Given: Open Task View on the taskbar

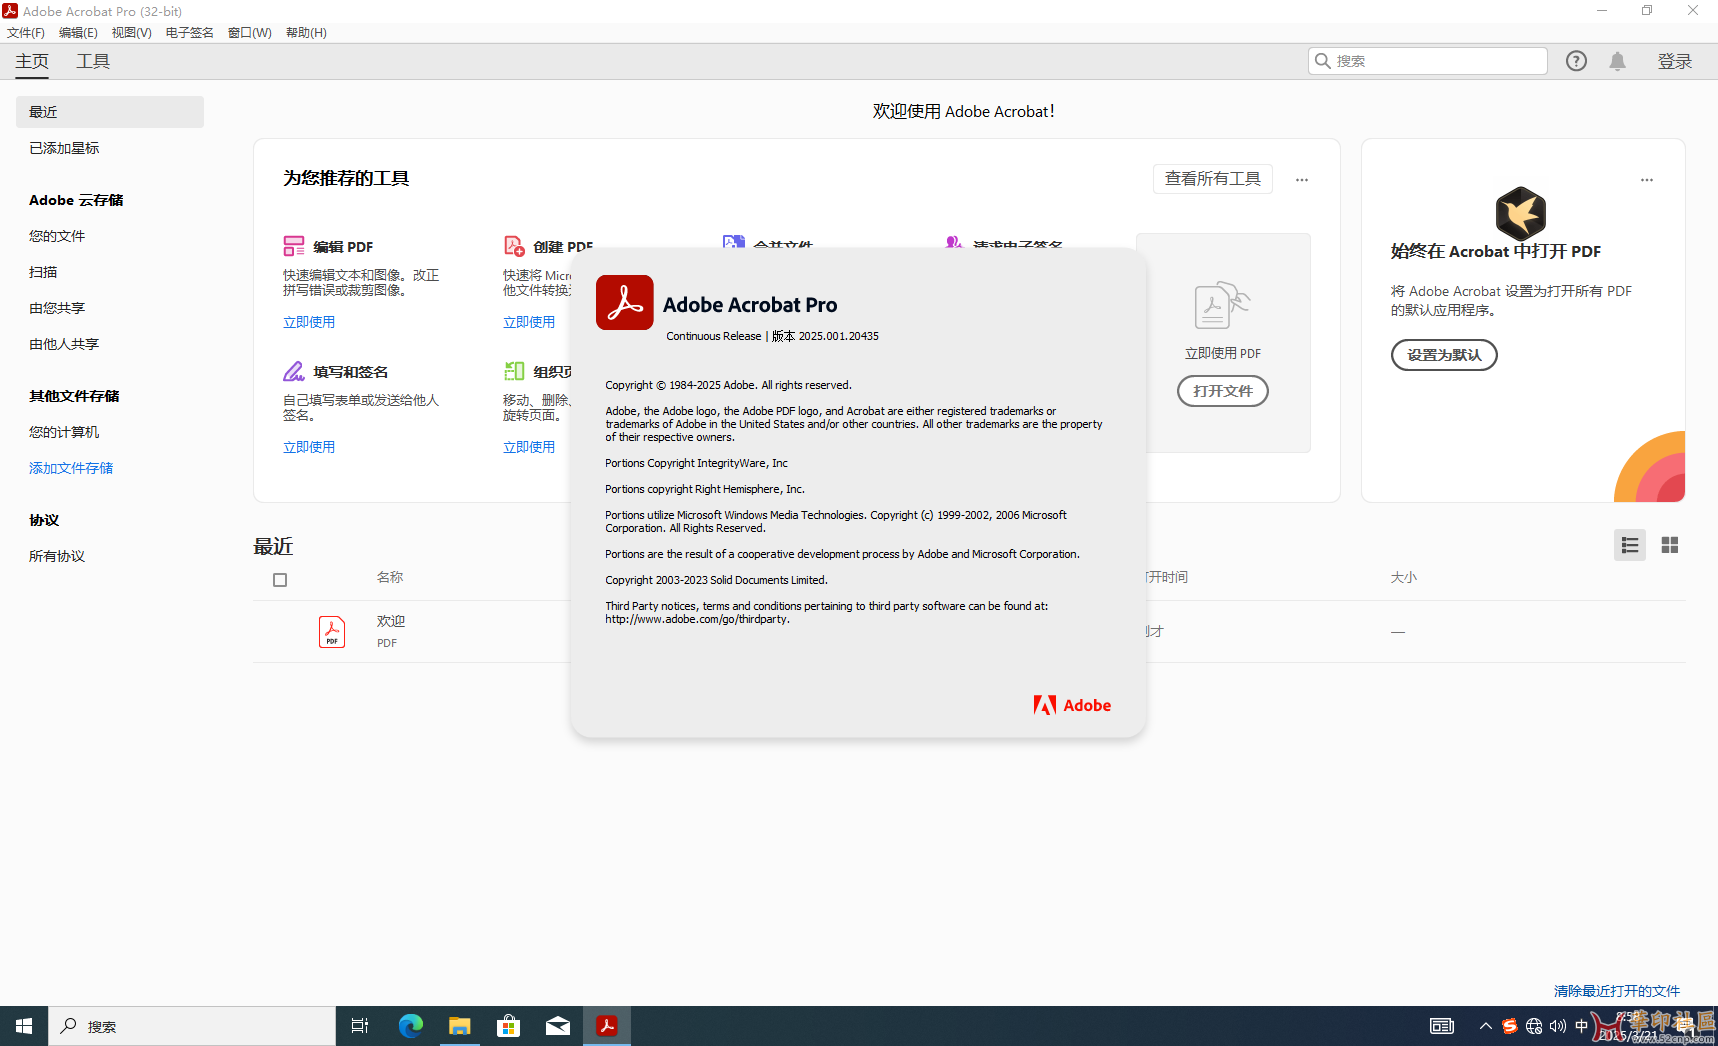Looking at the screenshot, I should click(x=360, y=1026).
